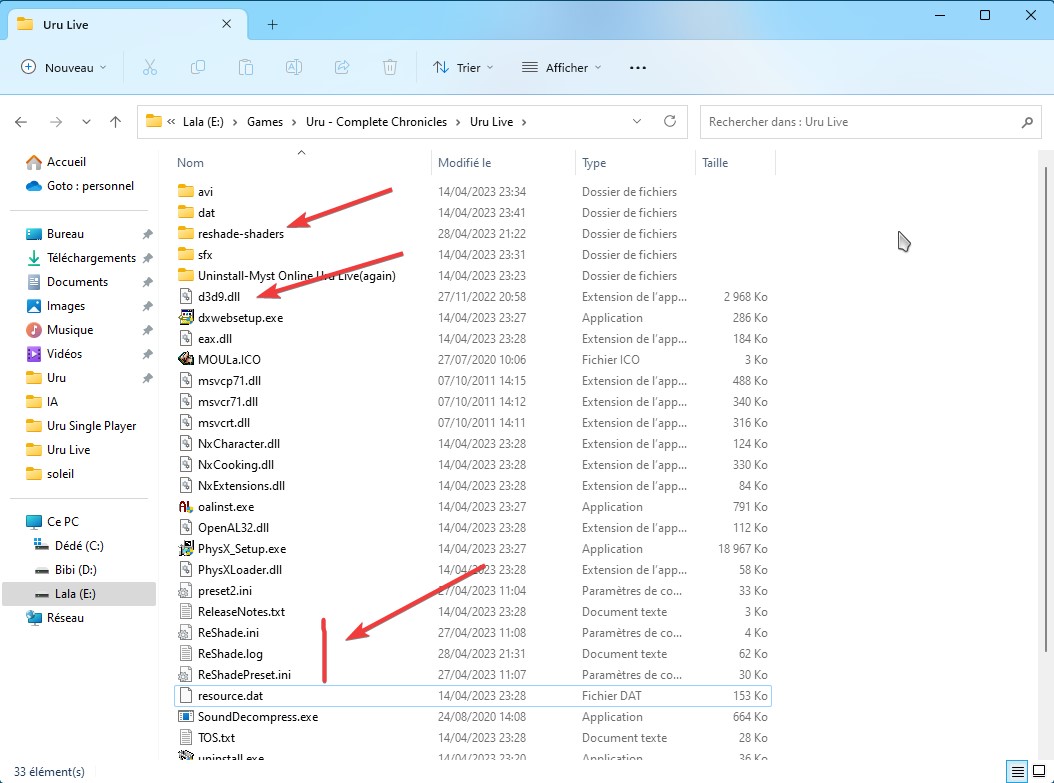Click the Paste clipboard icon
The image size is (1054, 783).
coord(246,67)
